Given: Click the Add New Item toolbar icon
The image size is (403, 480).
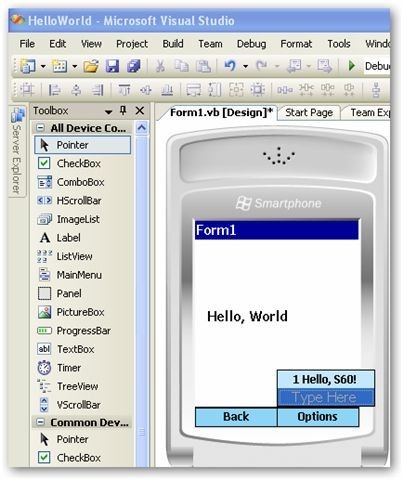Looking at the screenshot, I should pyautogui.click(x=60, y=66).
